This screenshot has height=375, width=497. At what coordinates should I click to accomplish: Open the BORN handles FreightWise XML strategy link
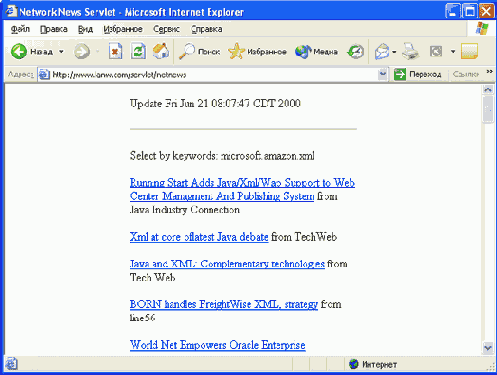pos(224,304)
